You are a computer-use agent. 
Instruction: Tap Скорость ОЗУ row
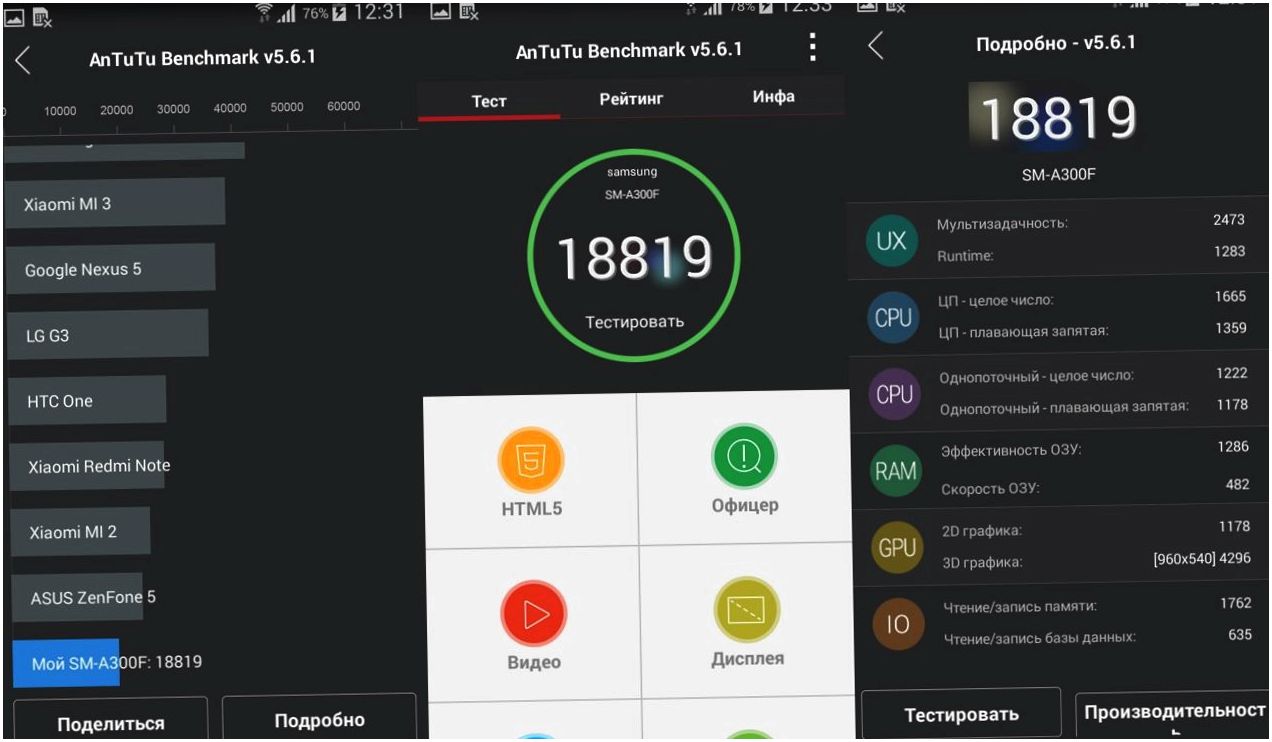1094,487
